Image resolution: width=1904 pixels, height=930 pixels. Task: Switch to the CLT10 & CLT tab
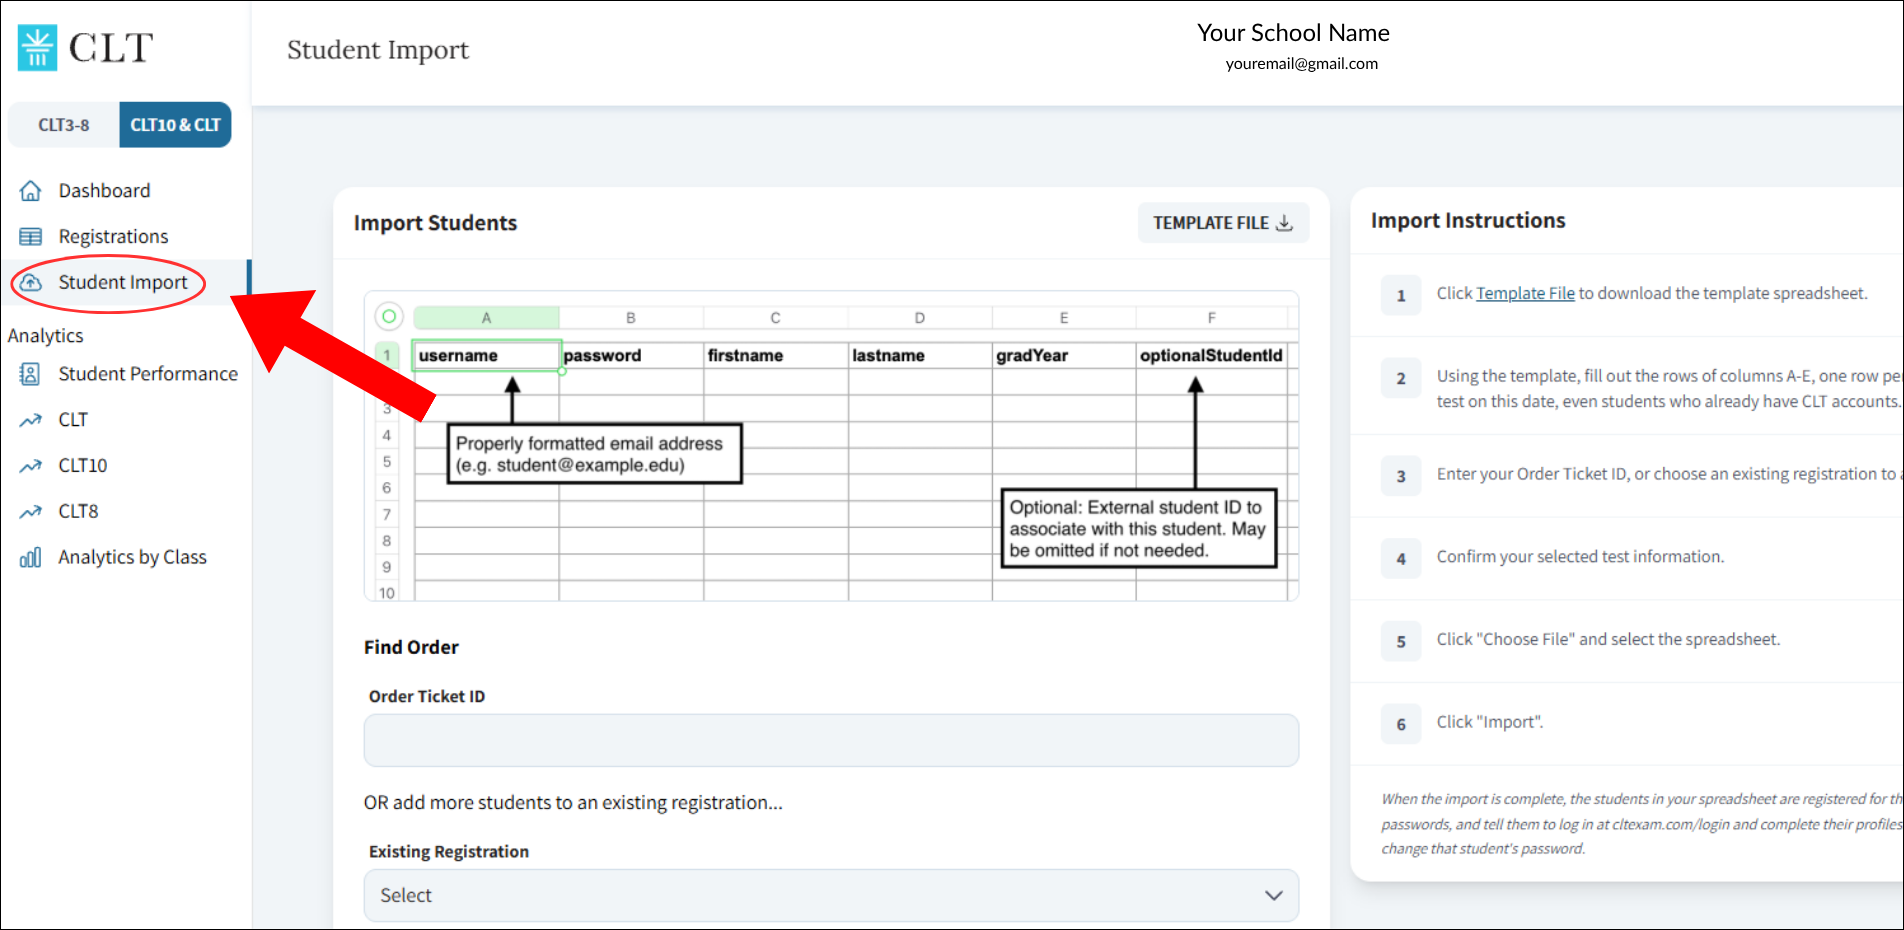[175, 125]
